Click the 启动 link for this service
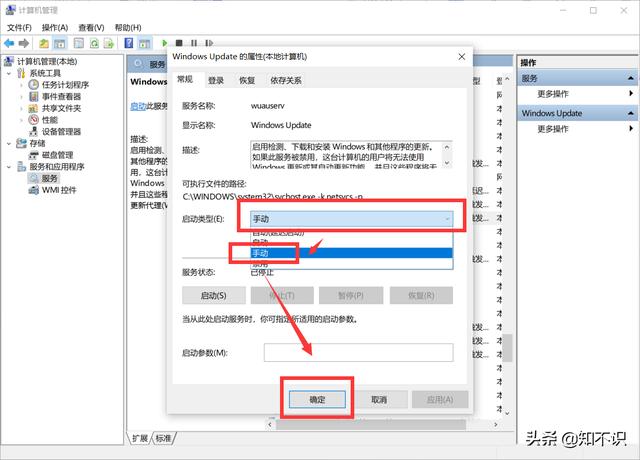This screenshot has height=460, width=640. [138, 106]
